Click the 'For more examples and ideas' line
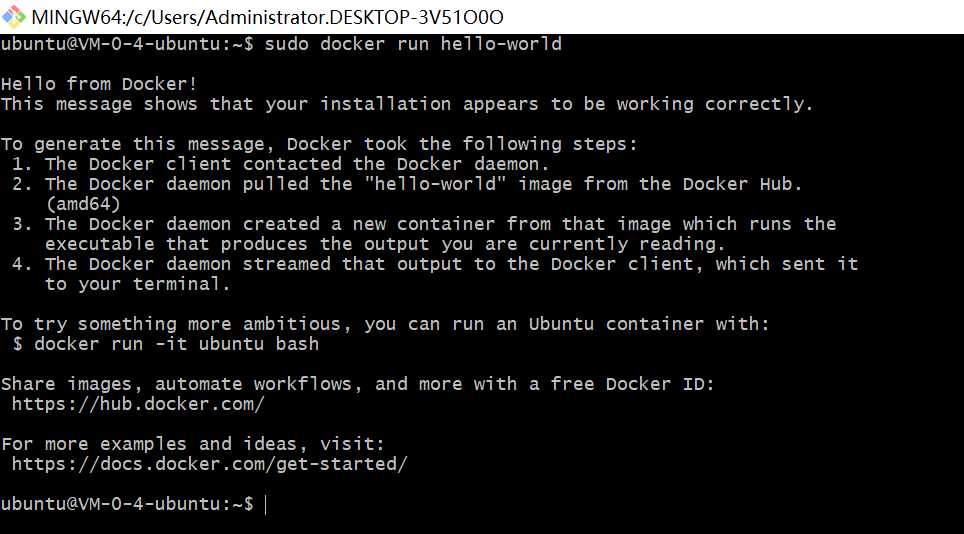Image resolution: width=964 pixels, height=534 pixels. [x=193, y=444]
